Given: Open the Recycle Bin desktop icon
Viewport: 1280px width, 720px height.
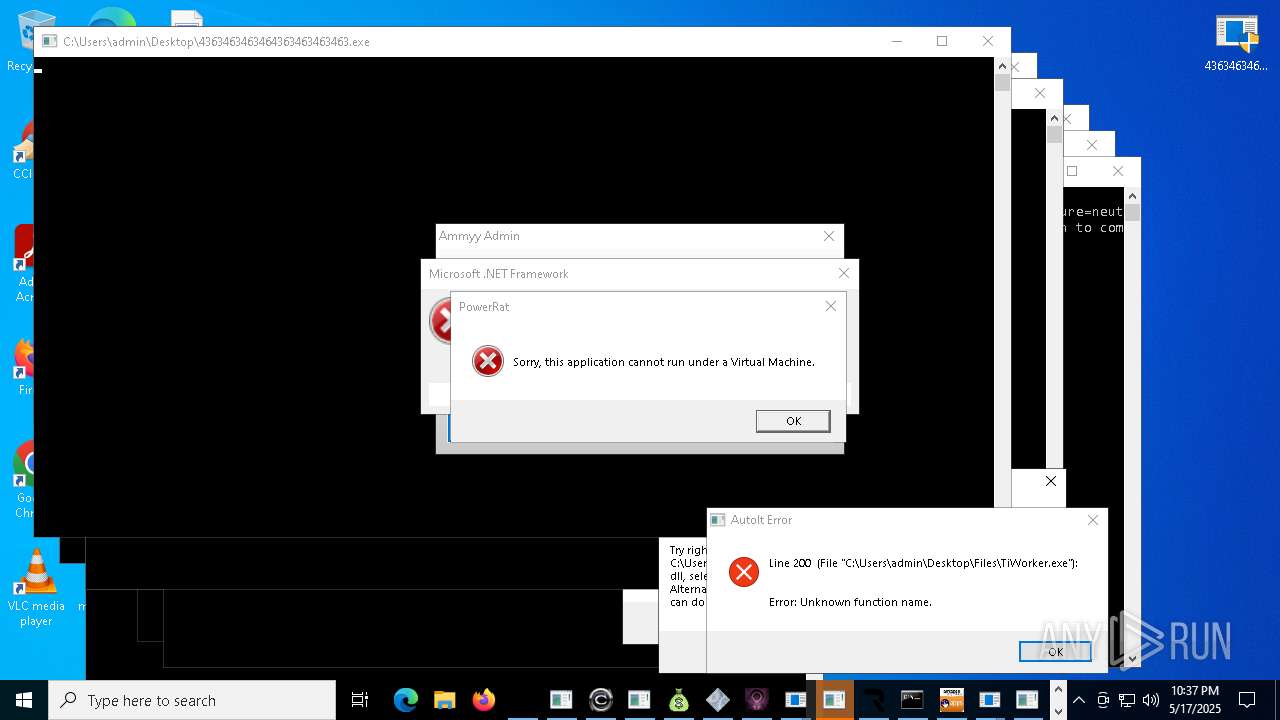Looking at the screenshot, I should [x=21, y=40].
